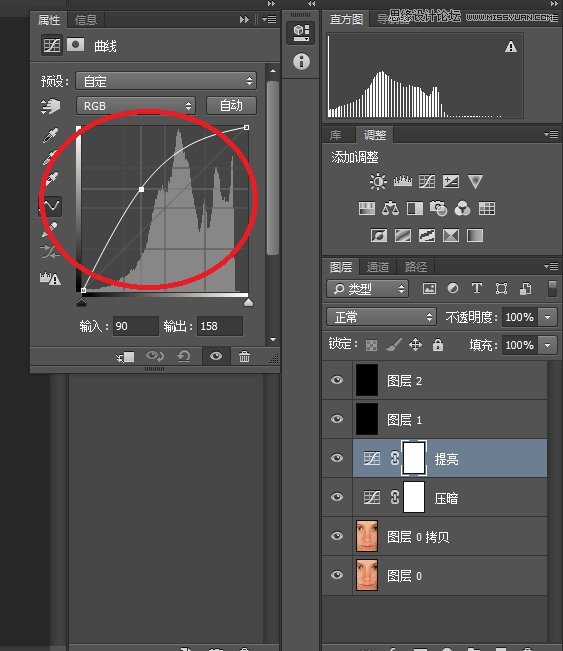Add a Hue/Saturation adjustment

367,208
